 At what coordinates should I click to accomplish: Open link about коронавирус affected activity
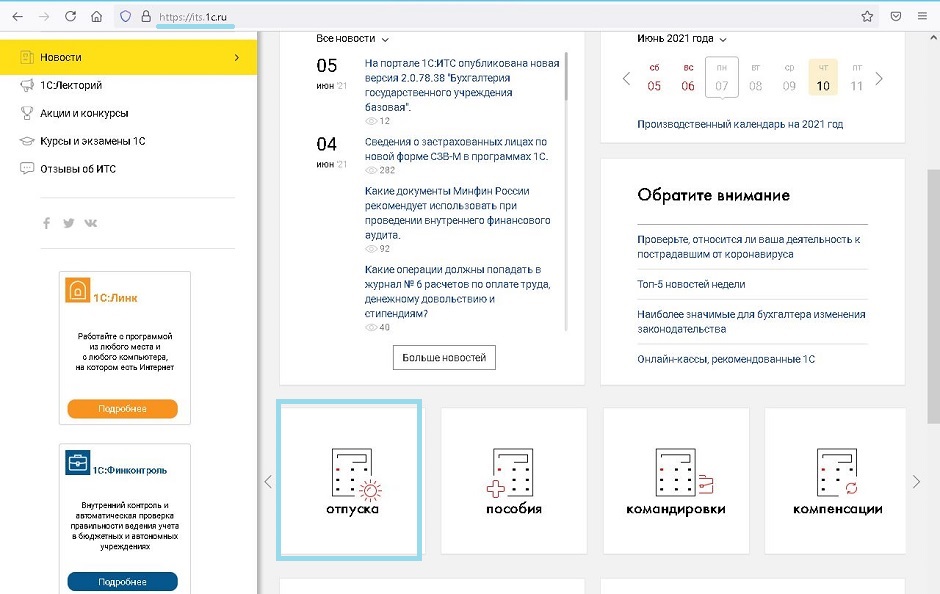pyautogui.click(x=749, y=246)
